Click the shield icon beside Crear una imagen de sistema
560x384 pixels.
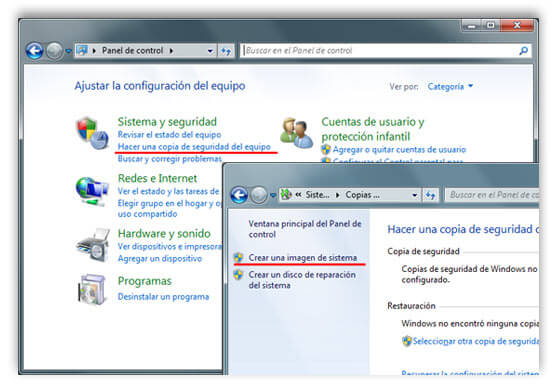point(238,257)
